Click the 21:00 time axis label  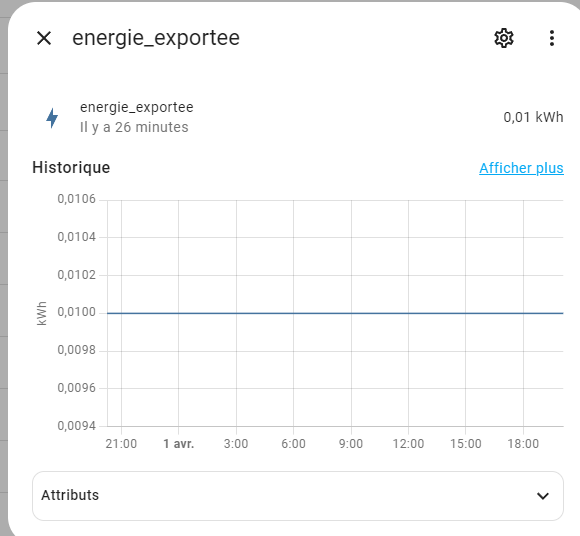121,444
